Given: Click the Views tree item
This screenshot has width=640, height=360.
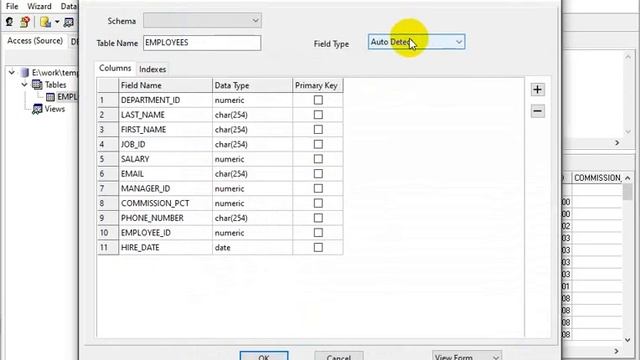Looking at the screenshot, I should 55,109.
